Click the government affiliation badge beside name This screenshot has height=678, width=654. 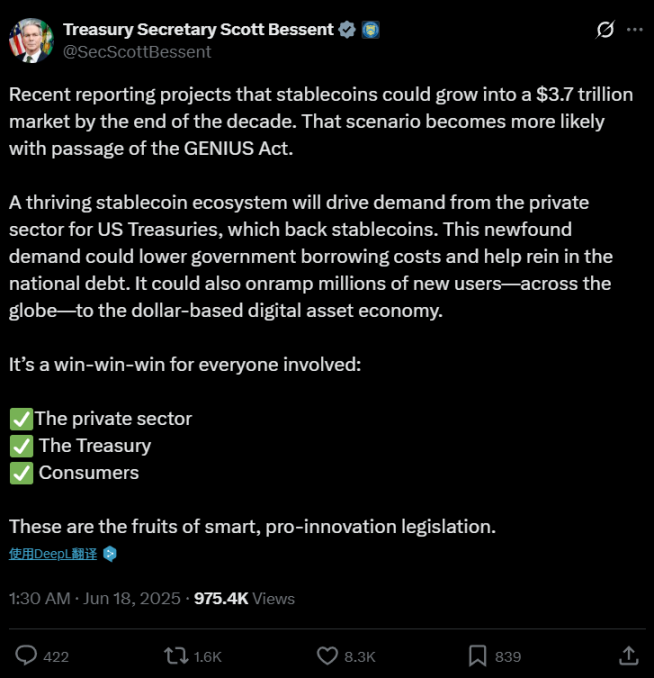[369, 30]
